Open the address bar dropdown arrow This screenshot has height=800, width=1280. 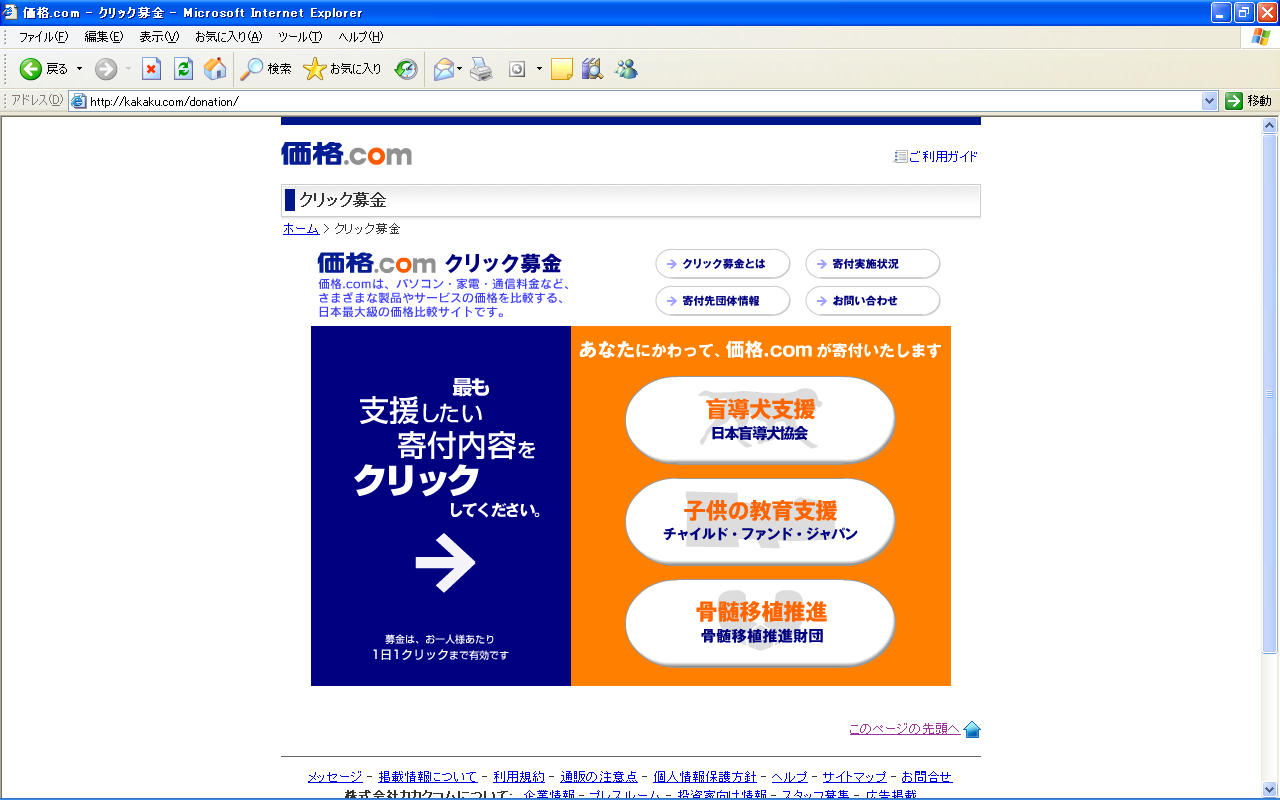(x=1209, y=101)
